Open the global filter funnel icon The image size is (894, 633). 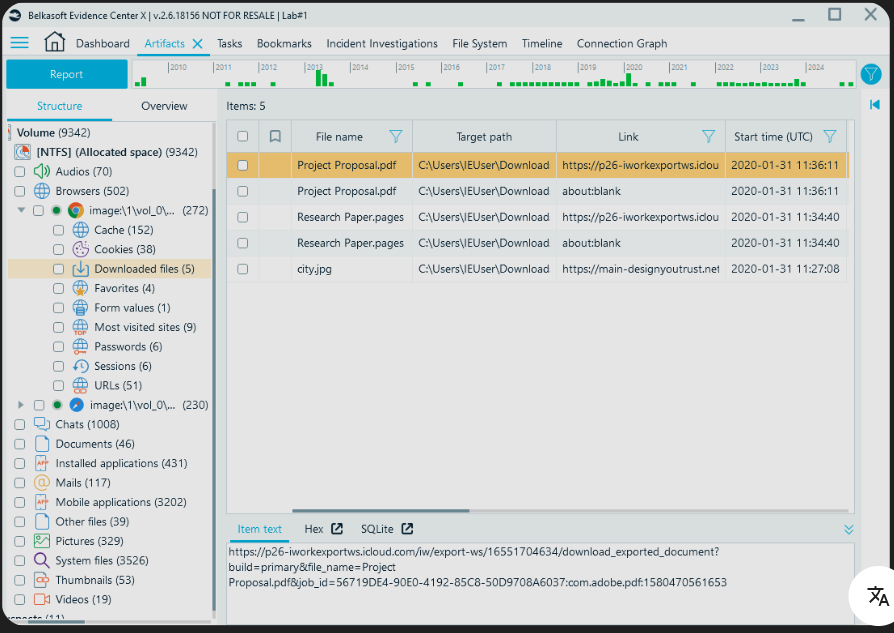(870, 73)
